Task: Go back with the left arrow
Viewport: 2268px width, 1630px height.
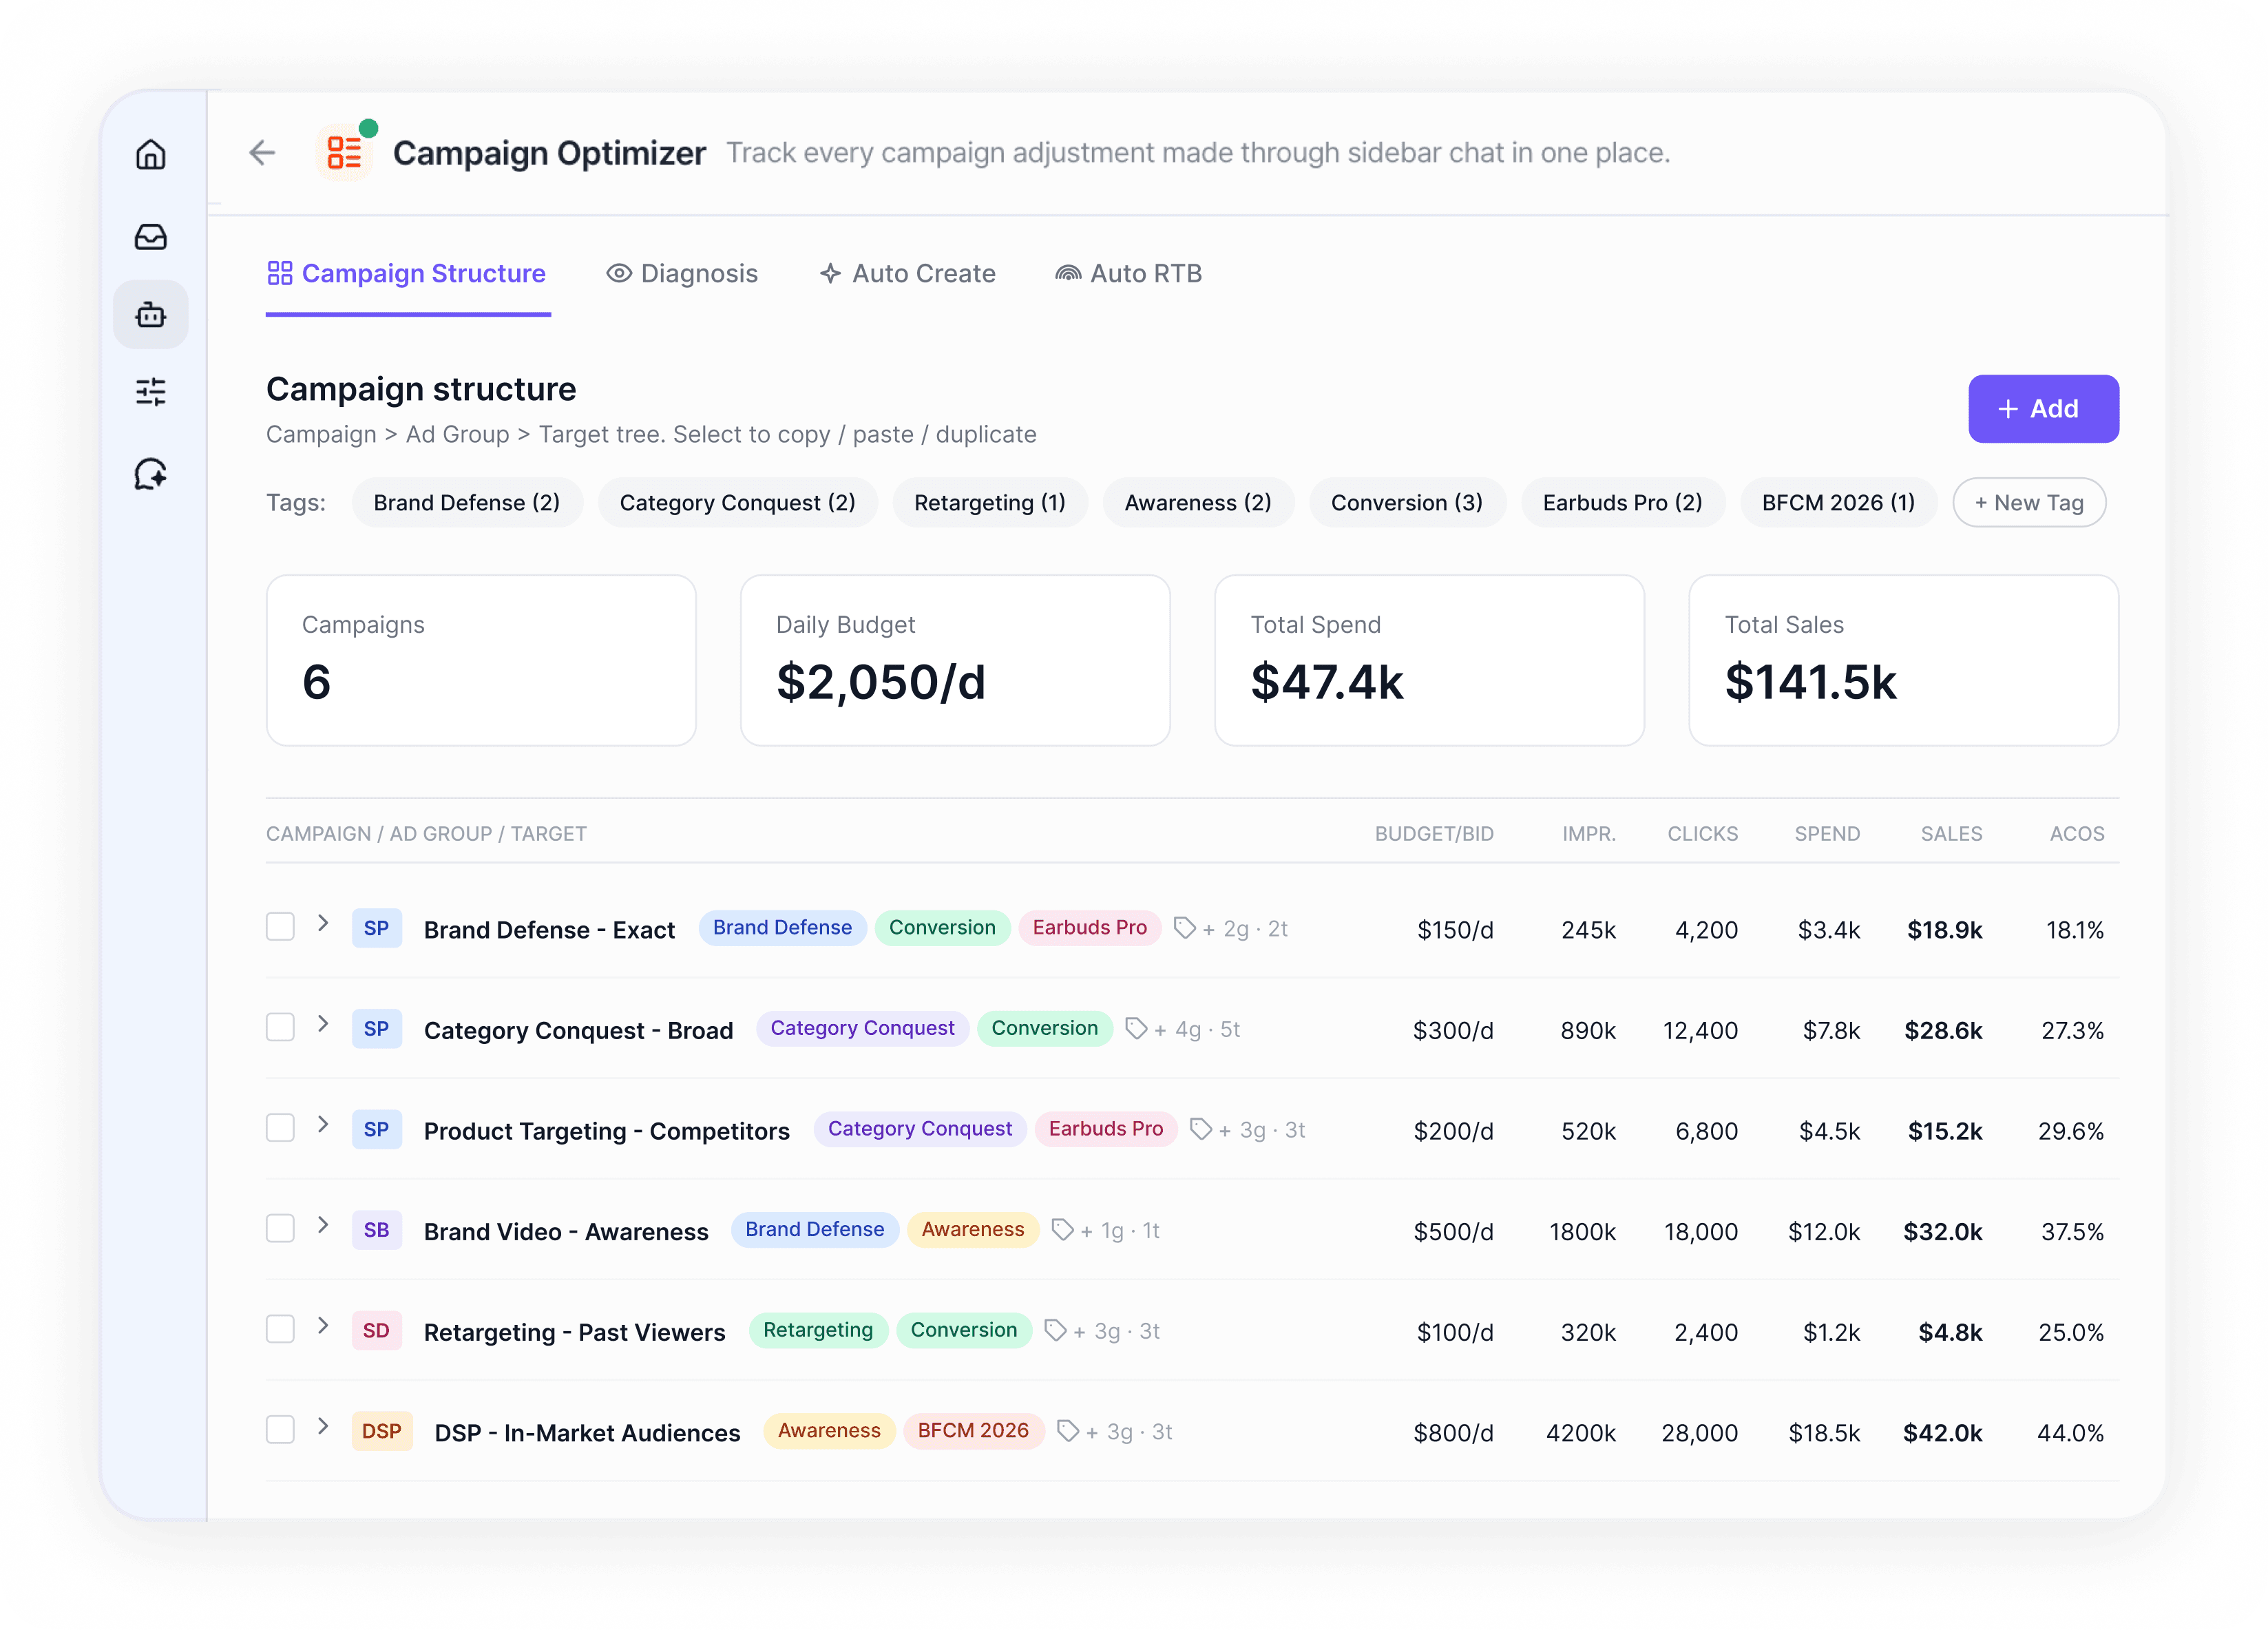Action: [x=262, y=152]
